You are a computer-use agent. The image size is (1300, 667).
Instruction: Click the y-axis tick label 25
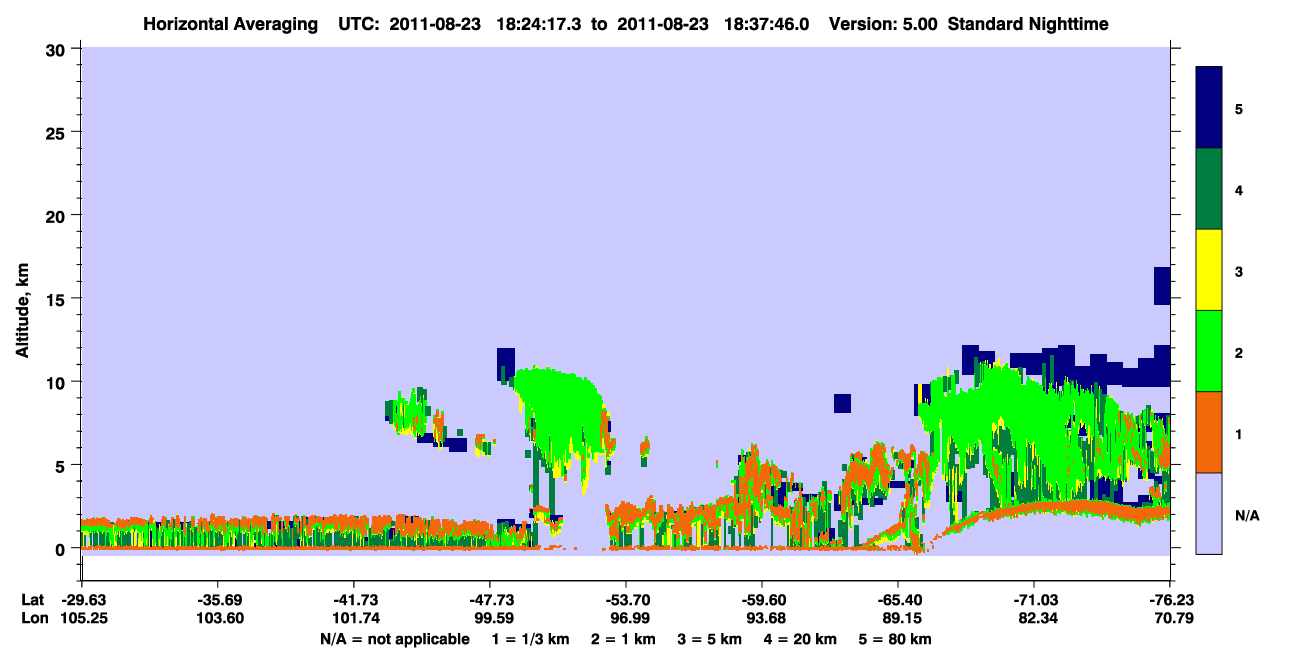click(56, 132)
